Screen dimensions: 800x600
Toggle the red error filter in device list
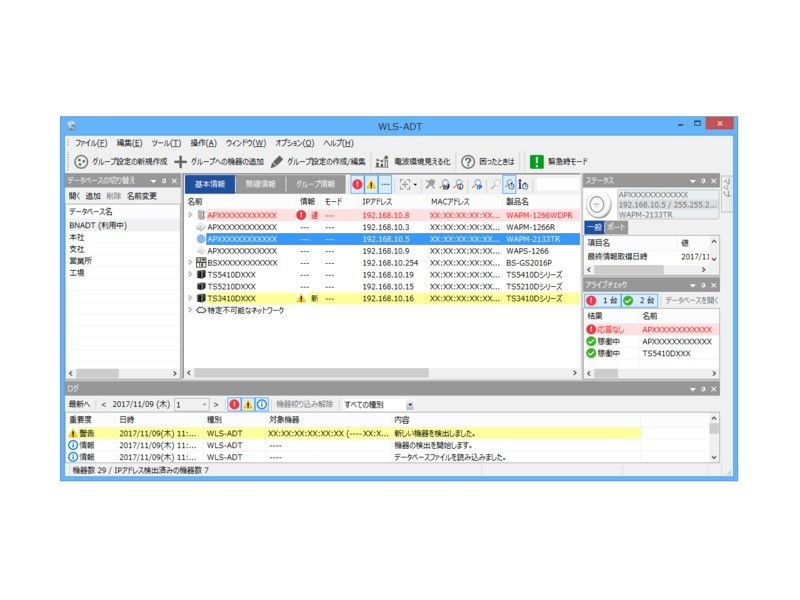click(357, 185)
